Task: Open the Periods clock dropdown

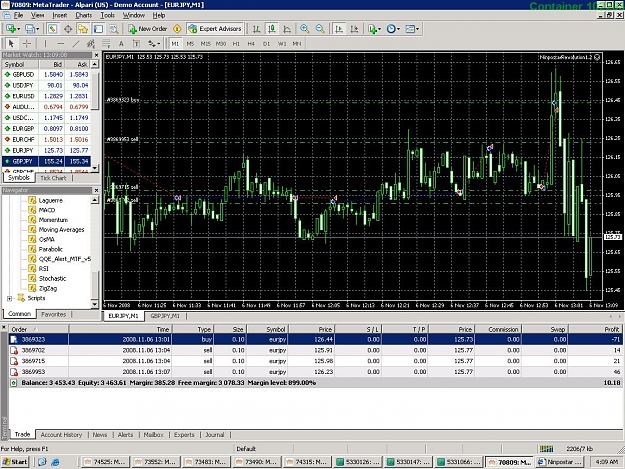Action: point(393,29)
